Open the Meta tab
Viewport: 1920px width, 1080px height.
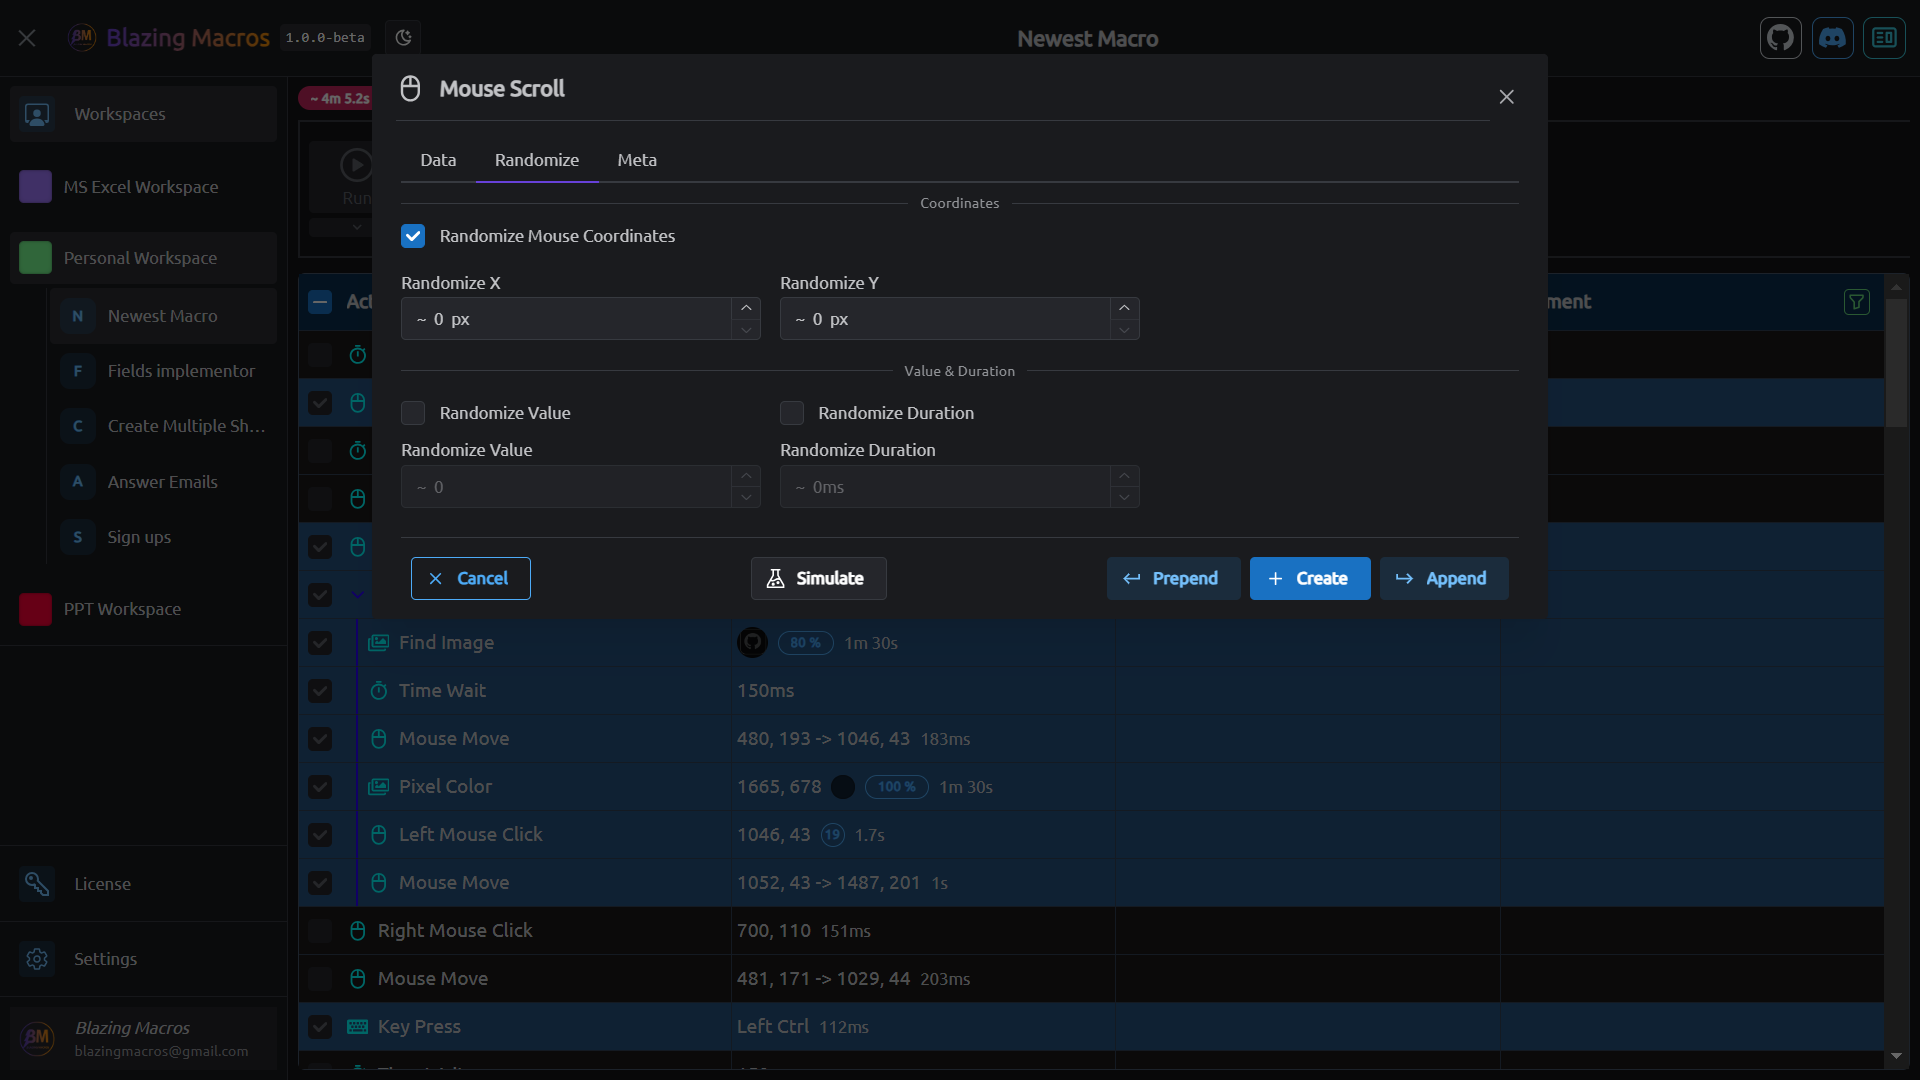[x=637, y=160]
